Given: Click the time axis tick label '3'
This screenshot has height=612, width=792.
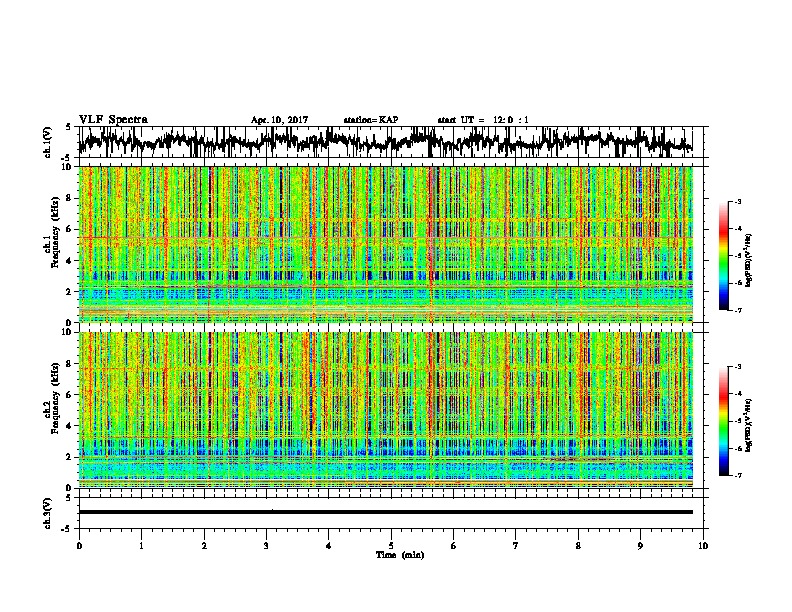Looking at the screenshot, I should pos(266,546).
